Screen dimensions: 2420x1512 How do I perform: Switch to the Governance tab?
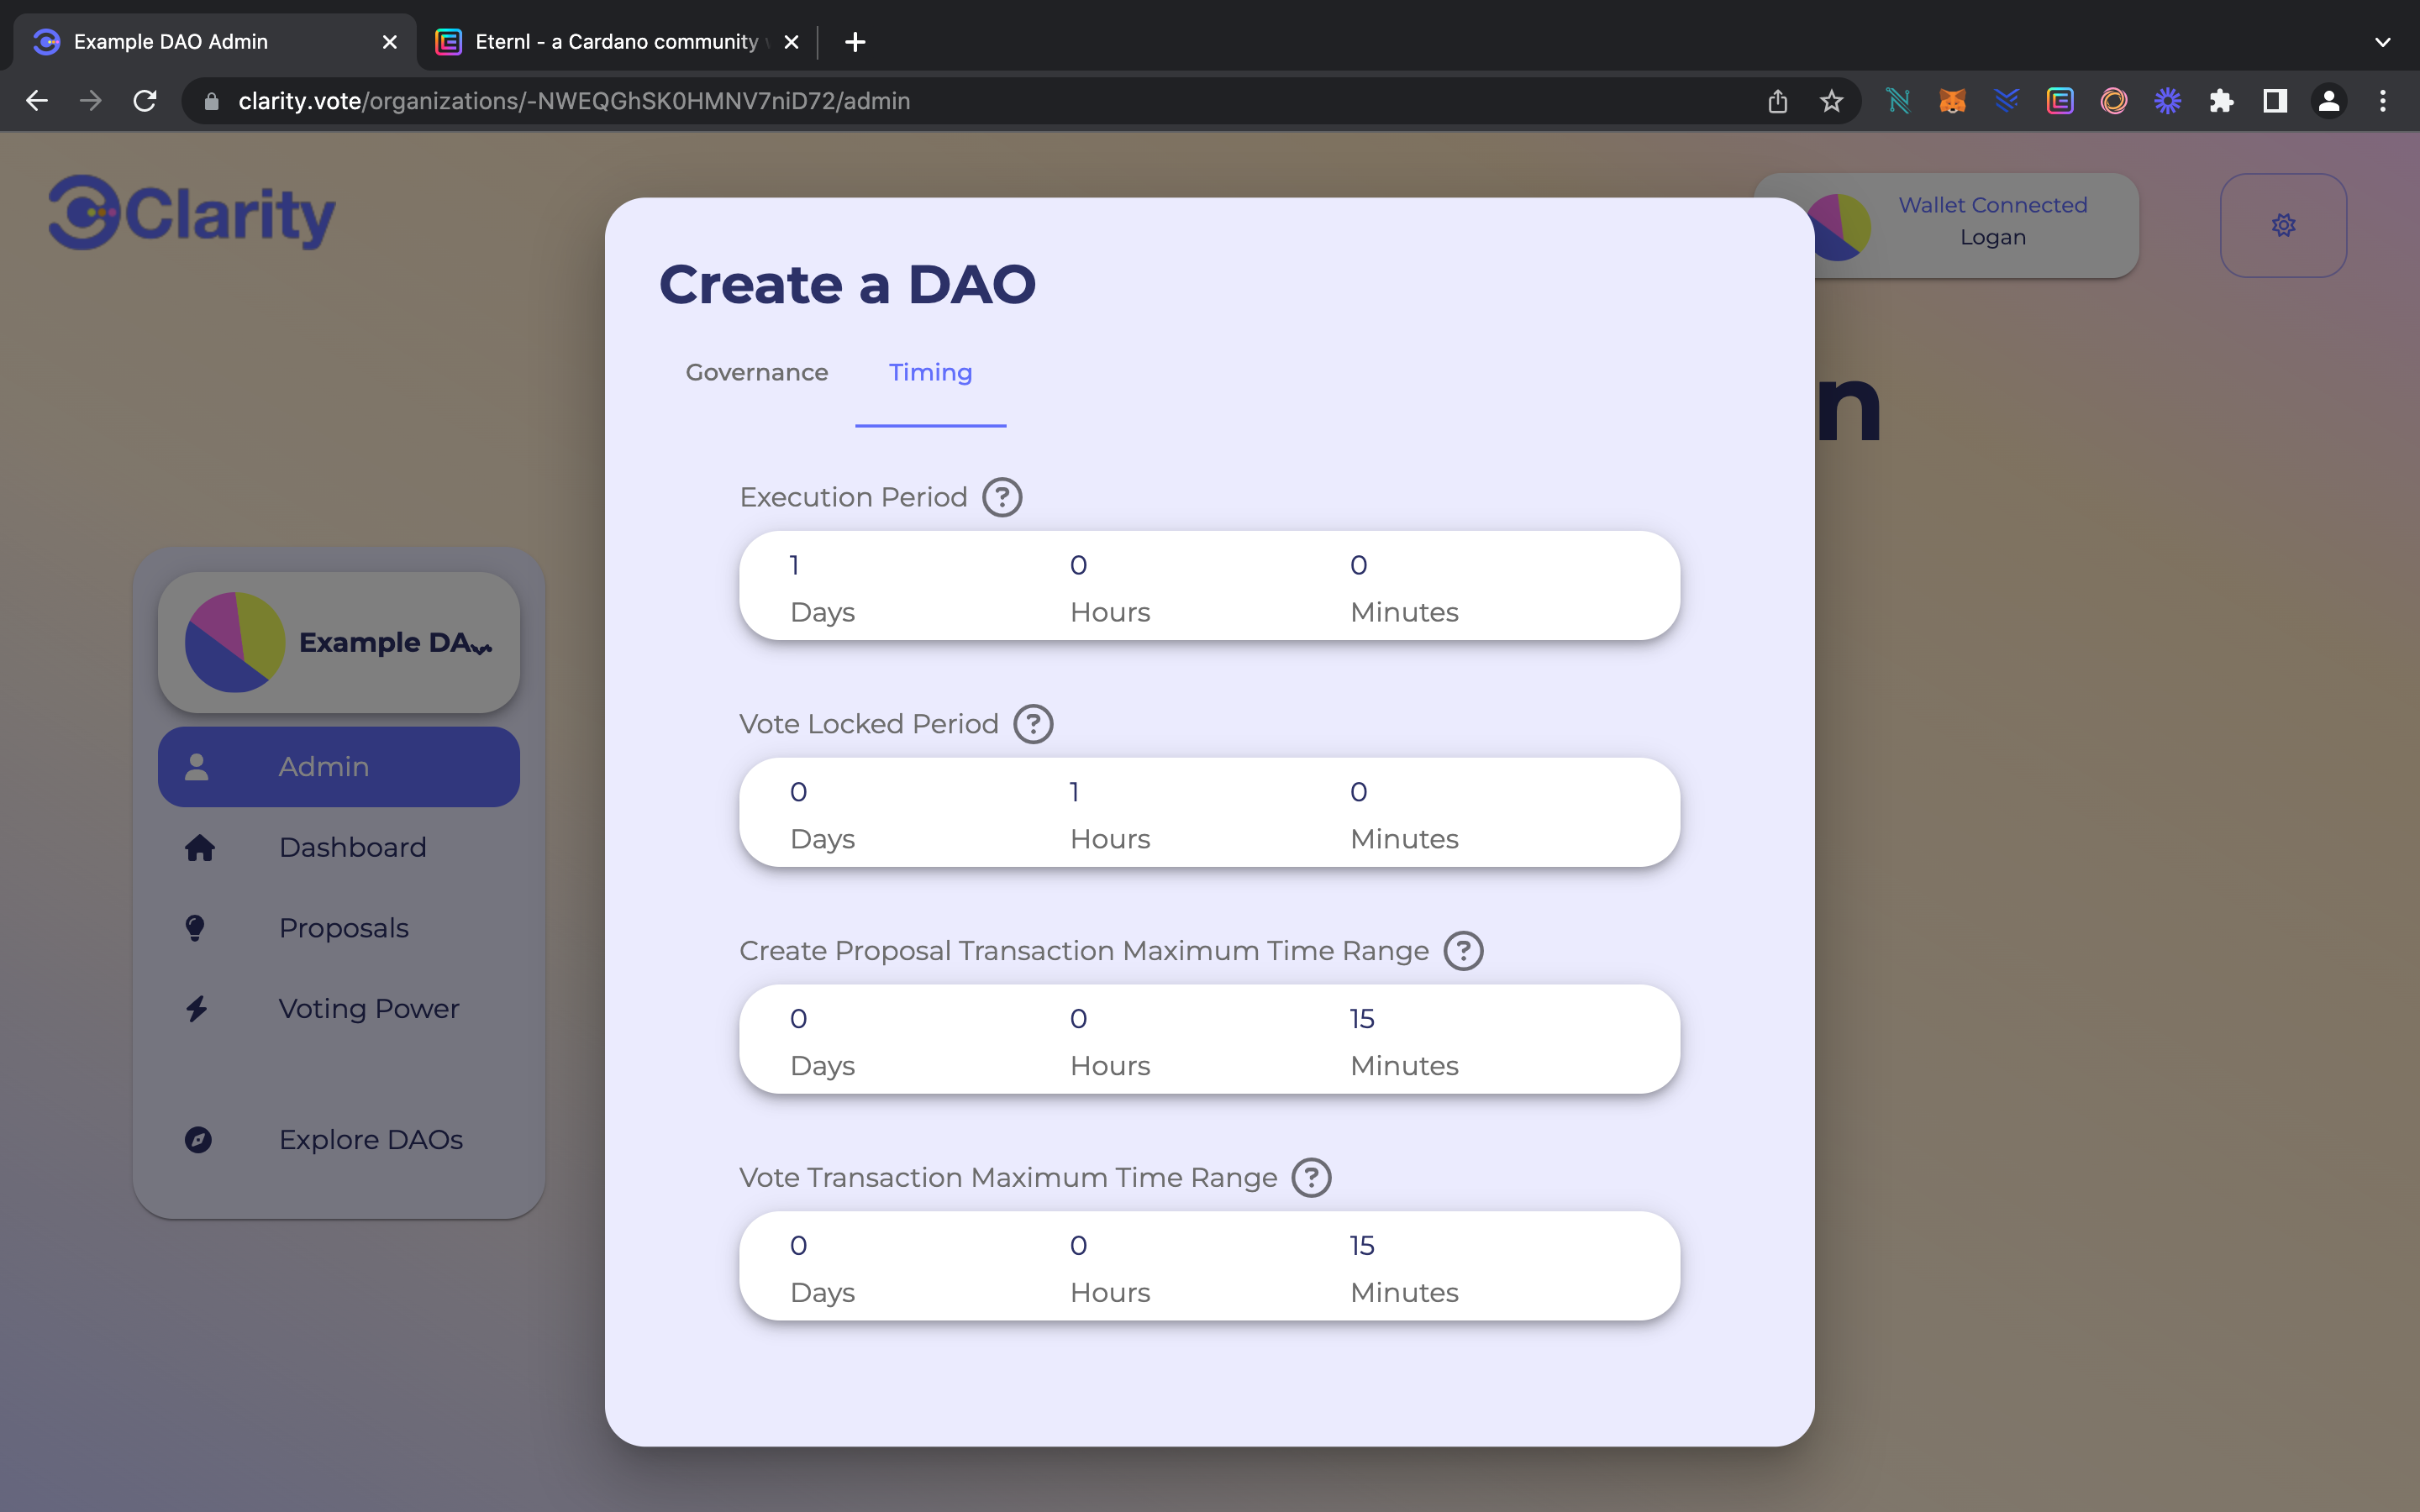(x=756, y=372)
